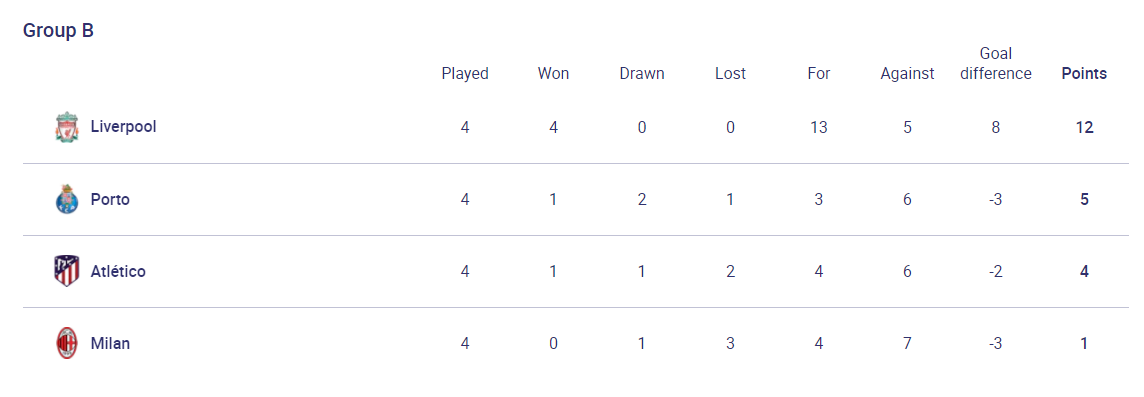
Task: Open the Liverpool team name link
Action: (x=123, y=126)
